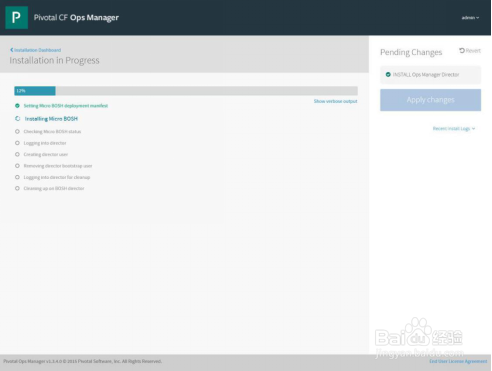Show verbose output link
Screen dimensions: 492x371
coord(335,101)
